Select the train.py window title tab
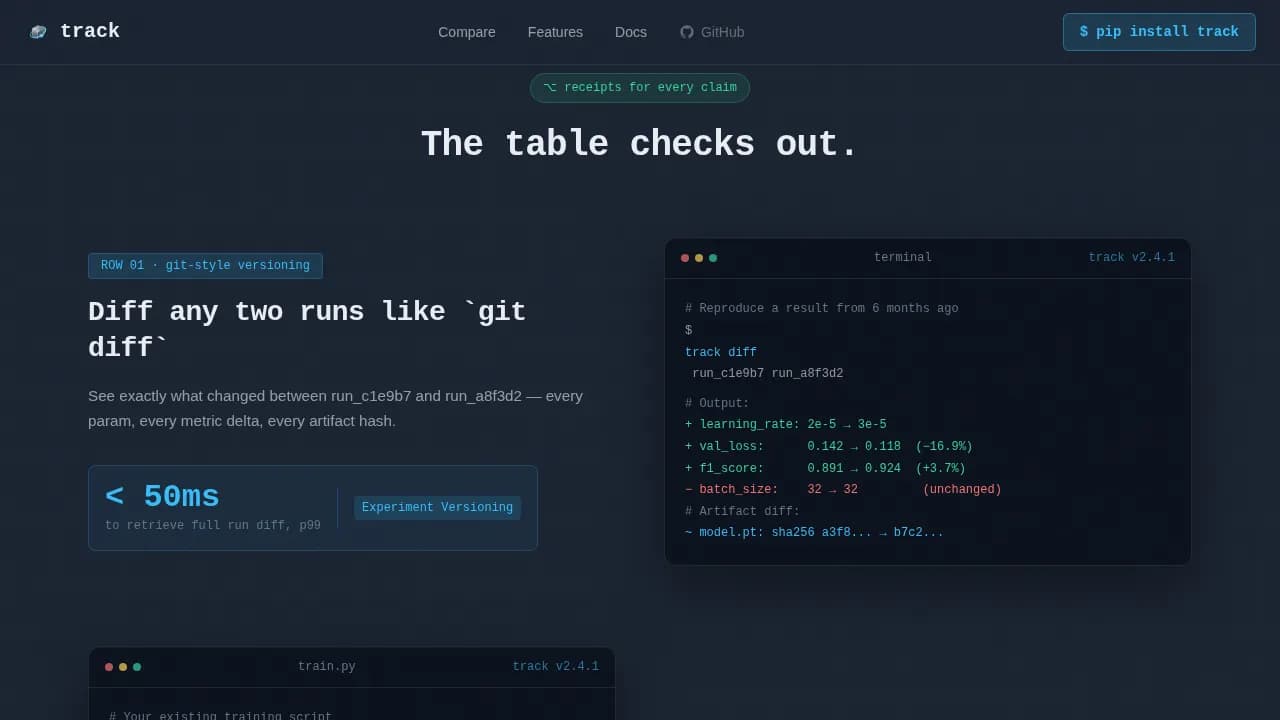This screenshot has width=1280, height=720. pos(327,666)
